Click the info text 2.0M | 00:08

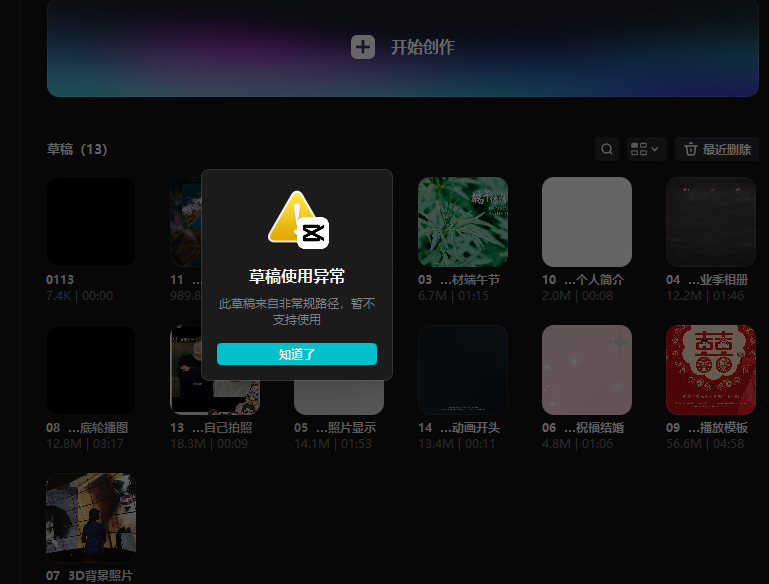577,296
